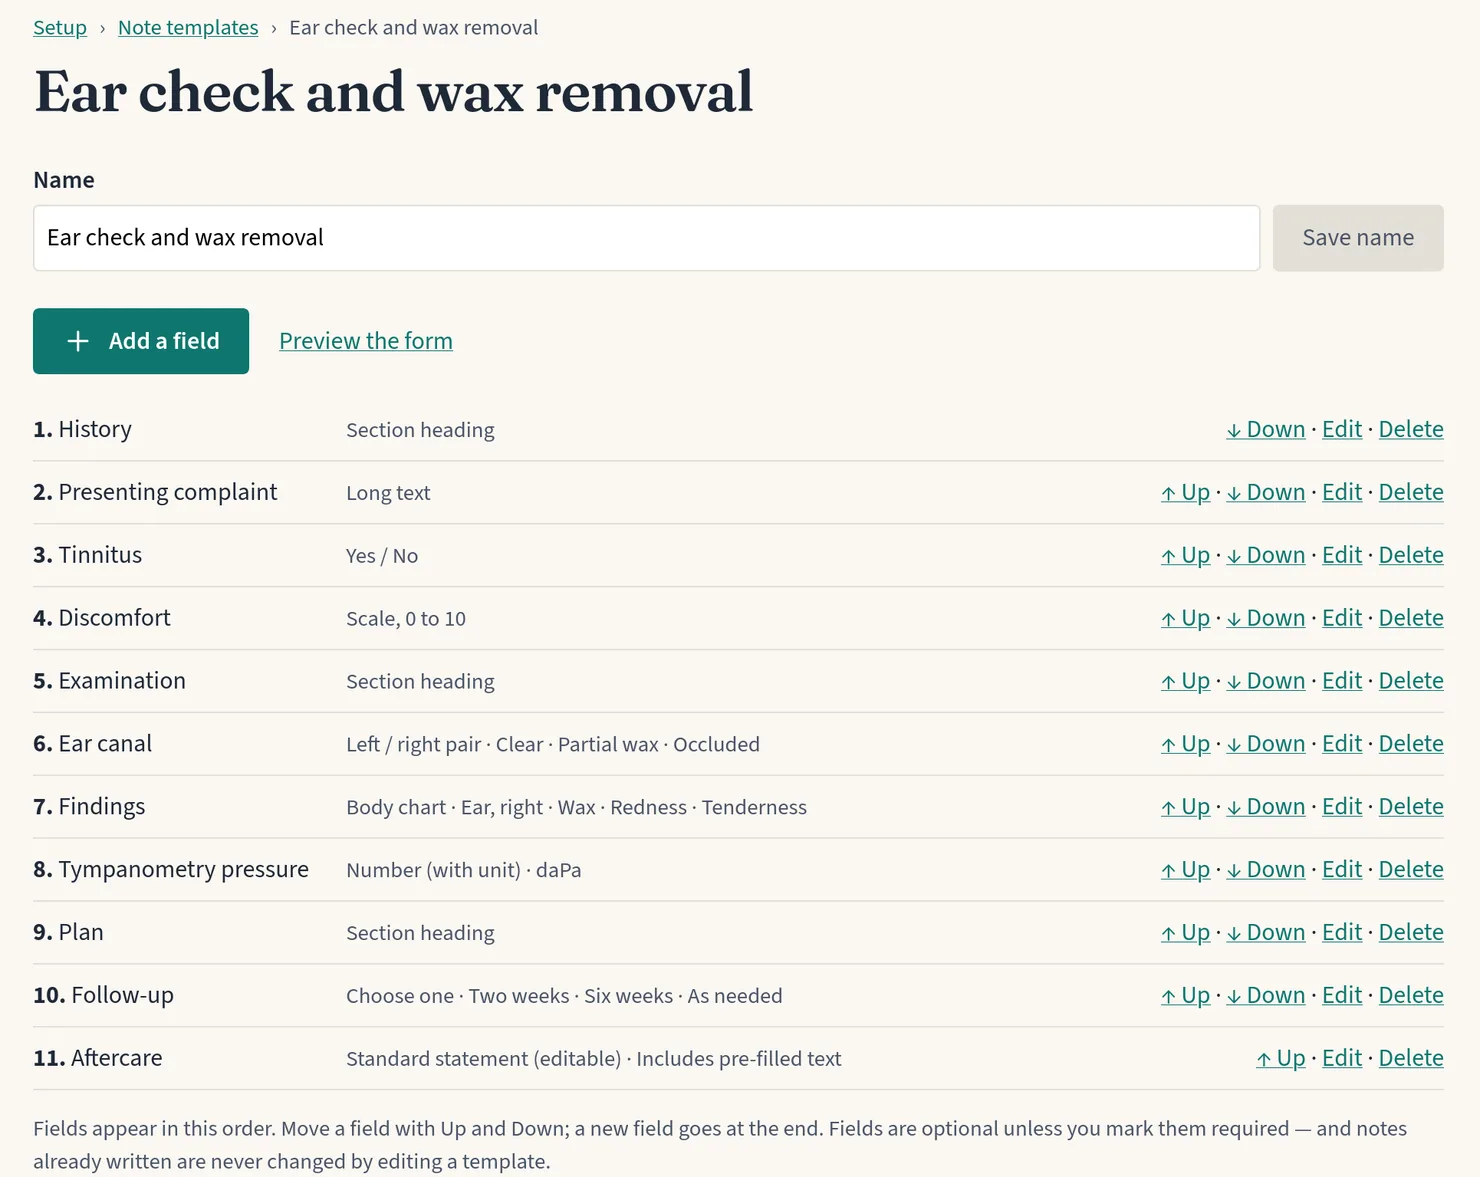The height and width of the screenshot is (1177, 1480).
Task: Move Tympanometry pressure field down
Action: pyautogui.click(x=1266, y=870)
